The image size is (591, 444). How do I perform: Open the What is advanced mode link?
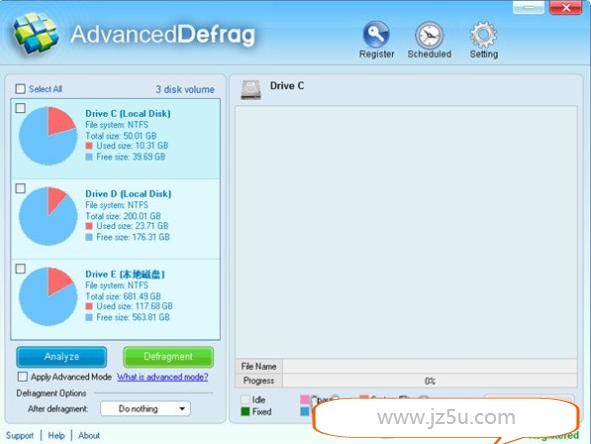point(162,377)
